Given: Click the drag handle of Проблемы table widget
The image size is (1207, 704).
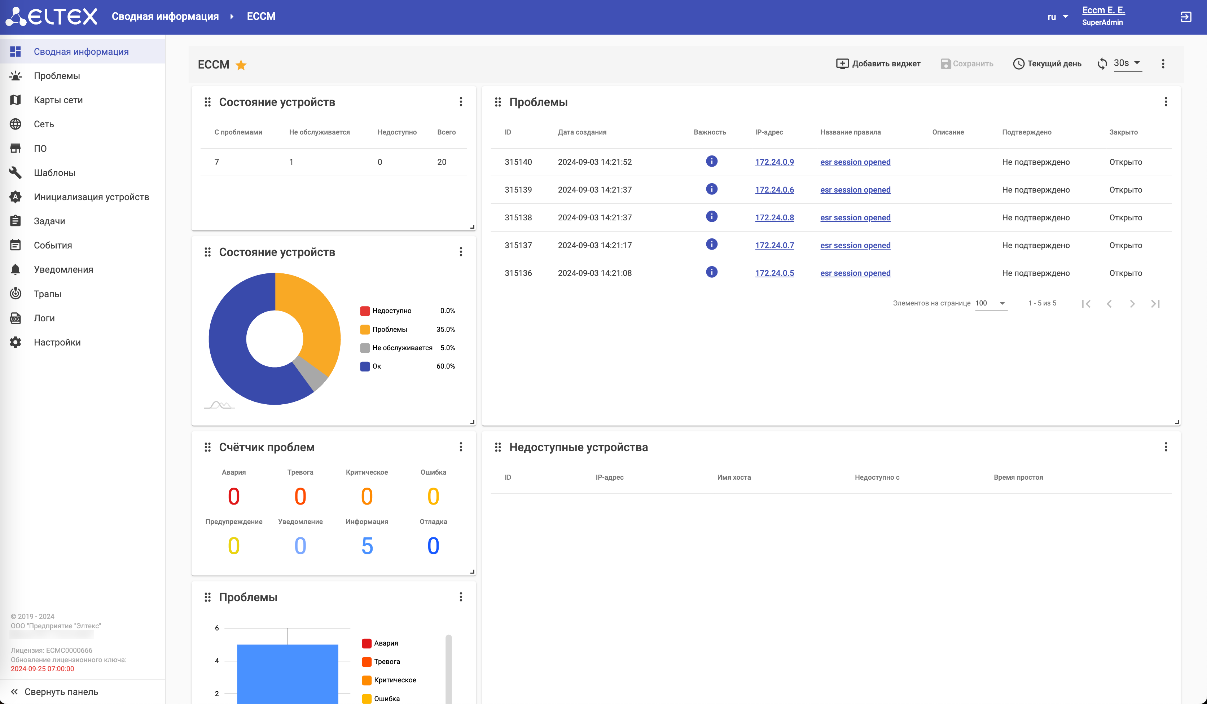Looking at the screenshot, I should point(497,102).
